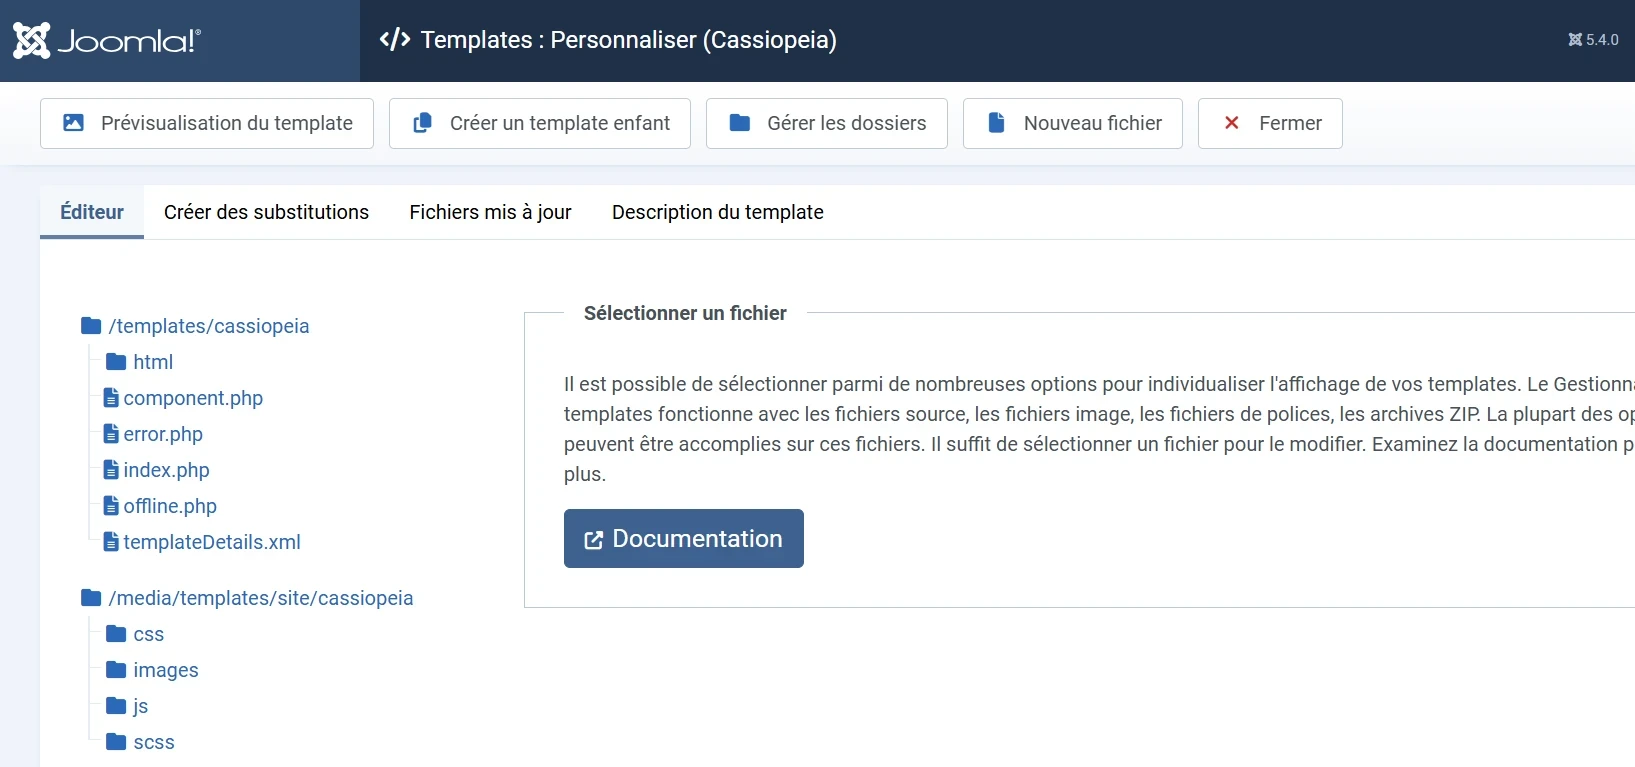Open templateDetails.xml for editing

(212, 541)
